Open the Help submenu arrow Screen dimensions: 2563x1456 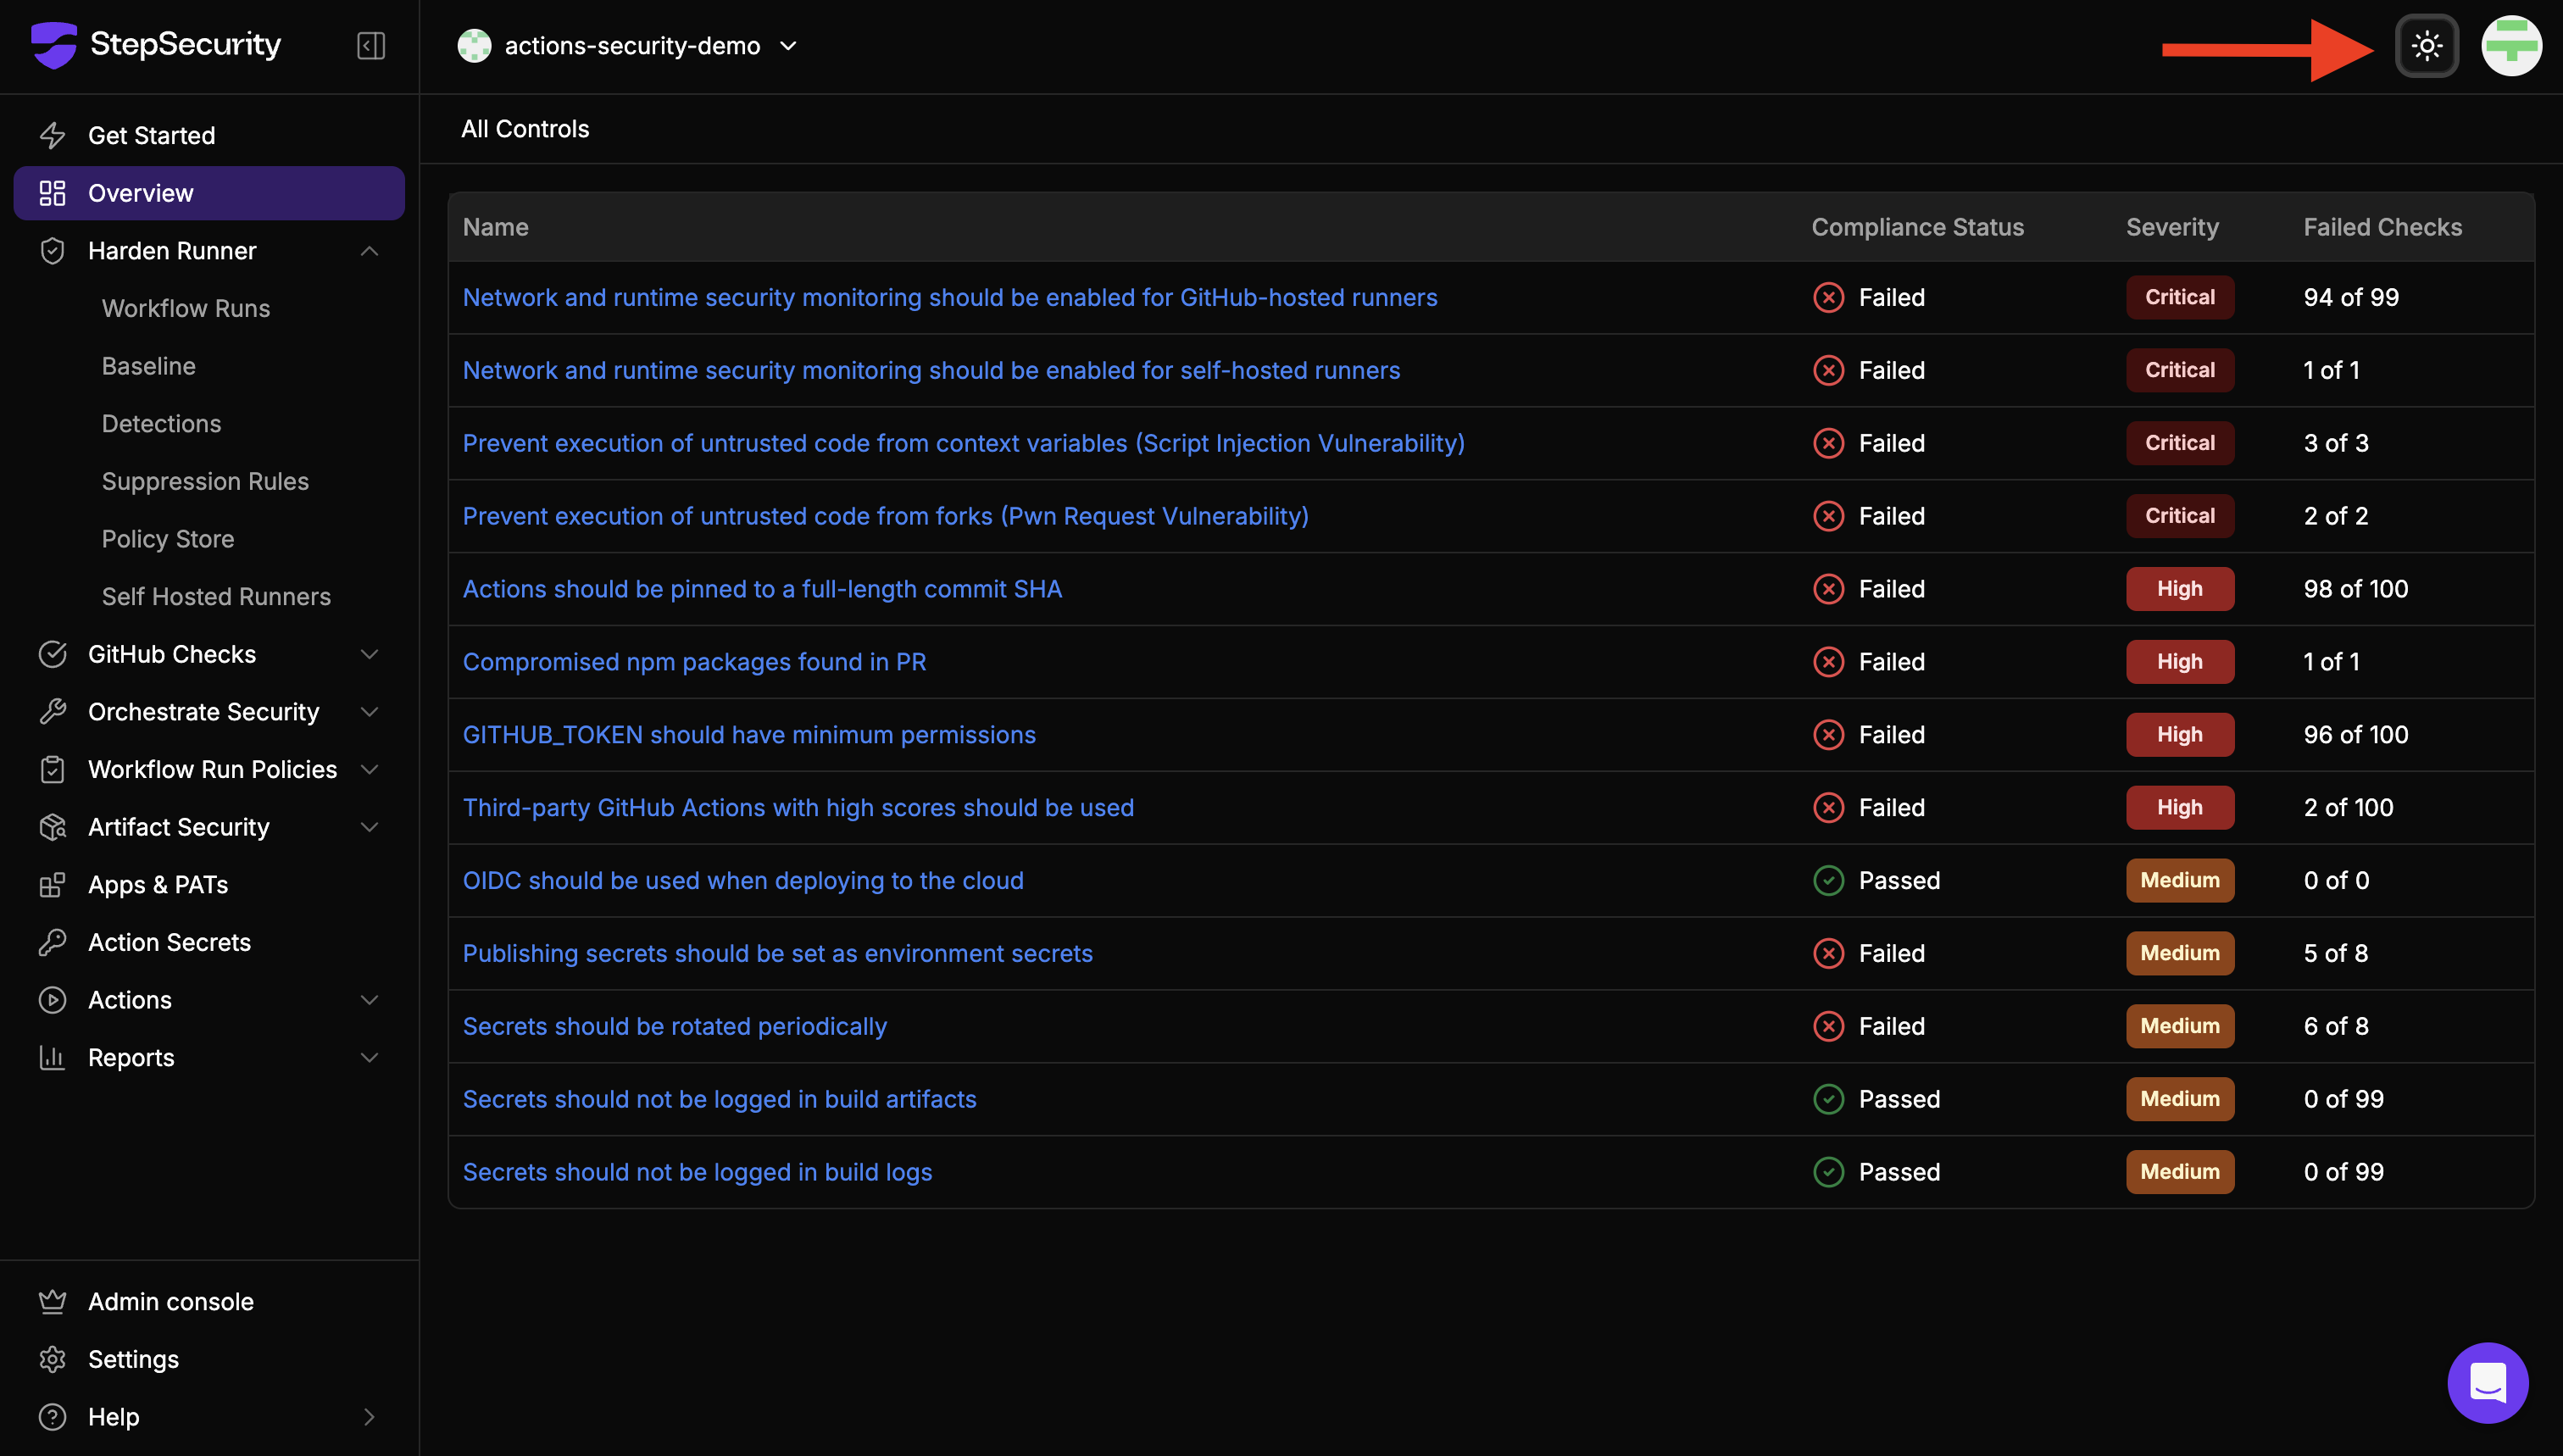point(369,1417)
